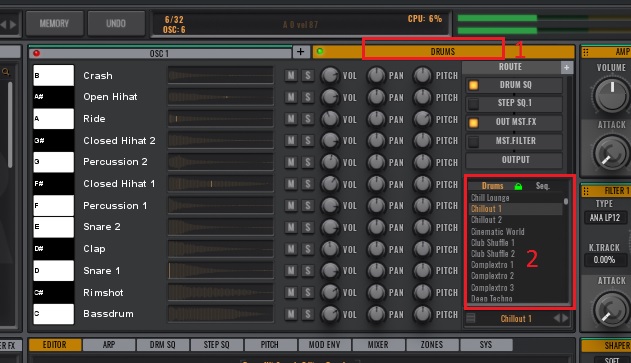Click the AMP Attack knob
Screen dimensions: 631x363
click(x=611, y=154)
